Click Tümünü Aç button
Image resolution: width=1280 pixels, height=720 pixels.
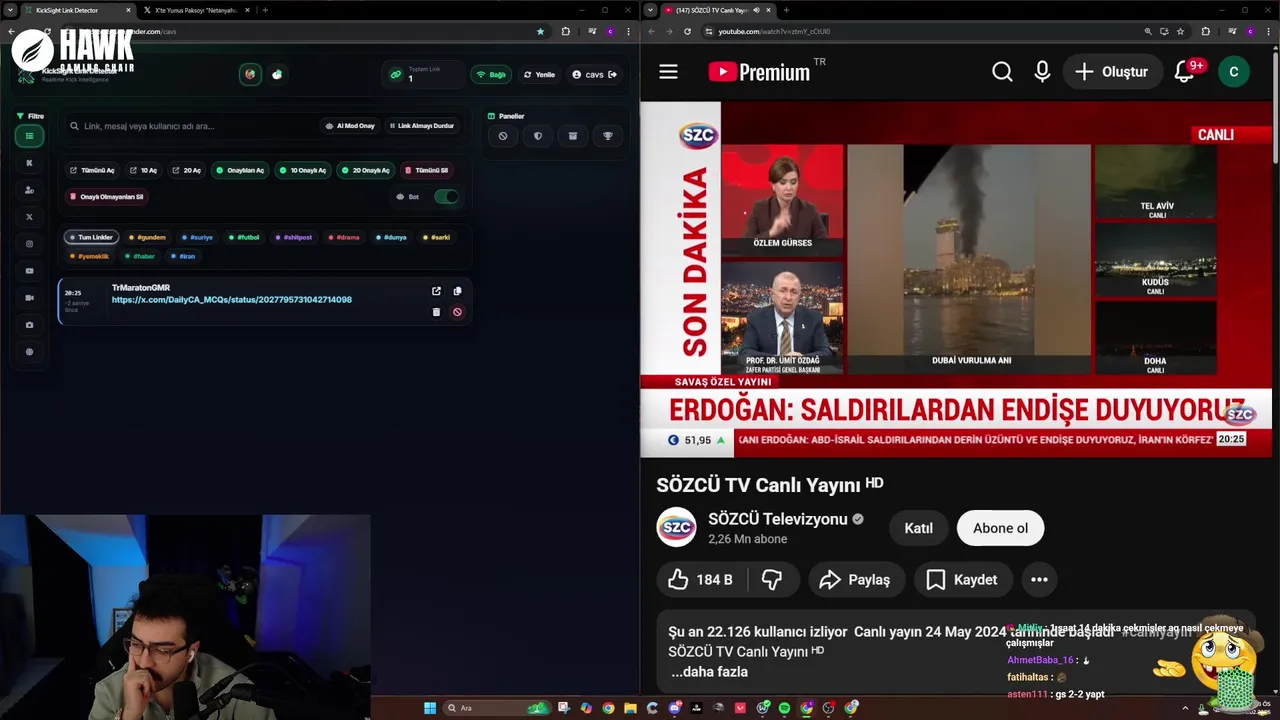click(x=92, y=170)
